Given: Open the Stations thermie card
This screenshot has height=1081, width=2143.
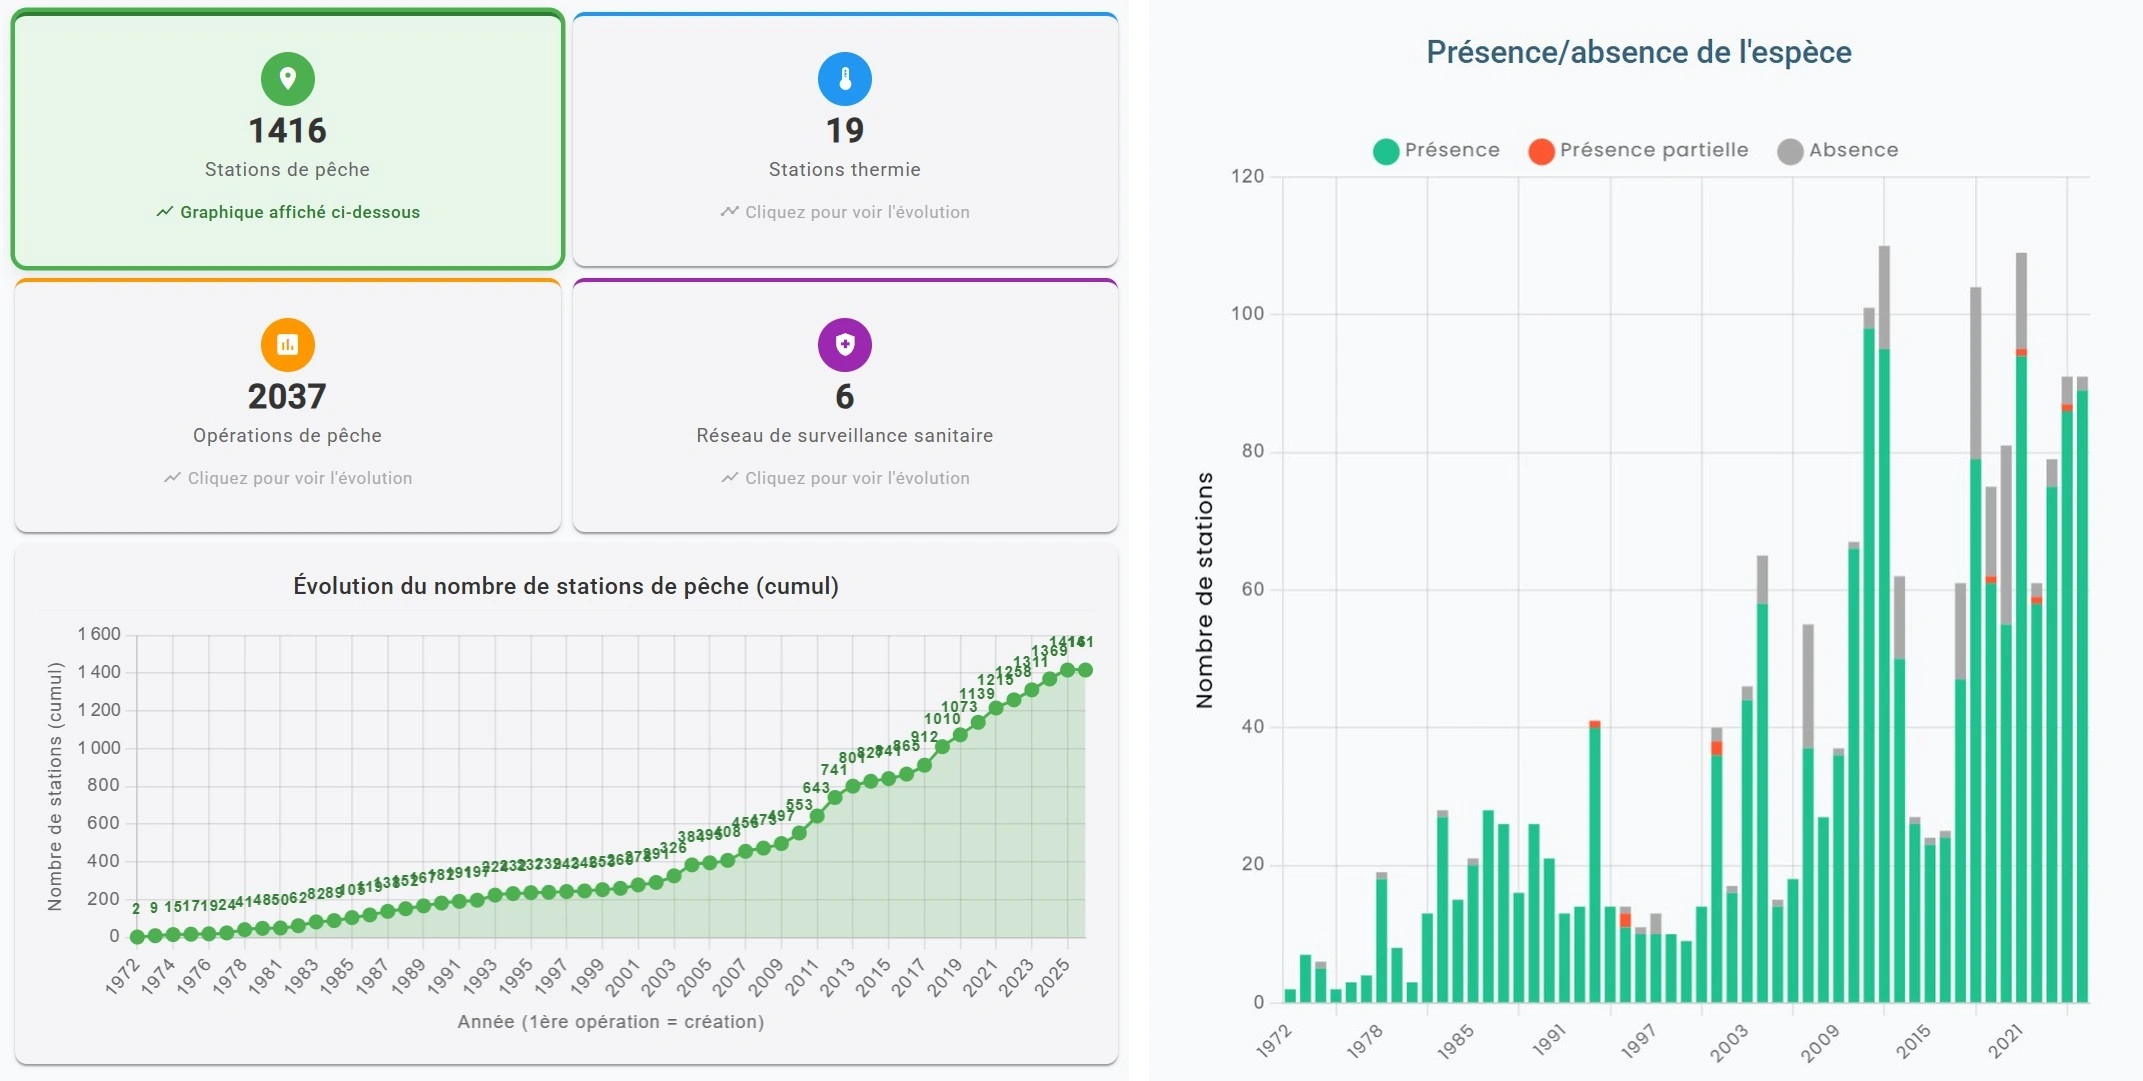Looking at the screenshot, I should pyautogui.click(x=845, y=140).
